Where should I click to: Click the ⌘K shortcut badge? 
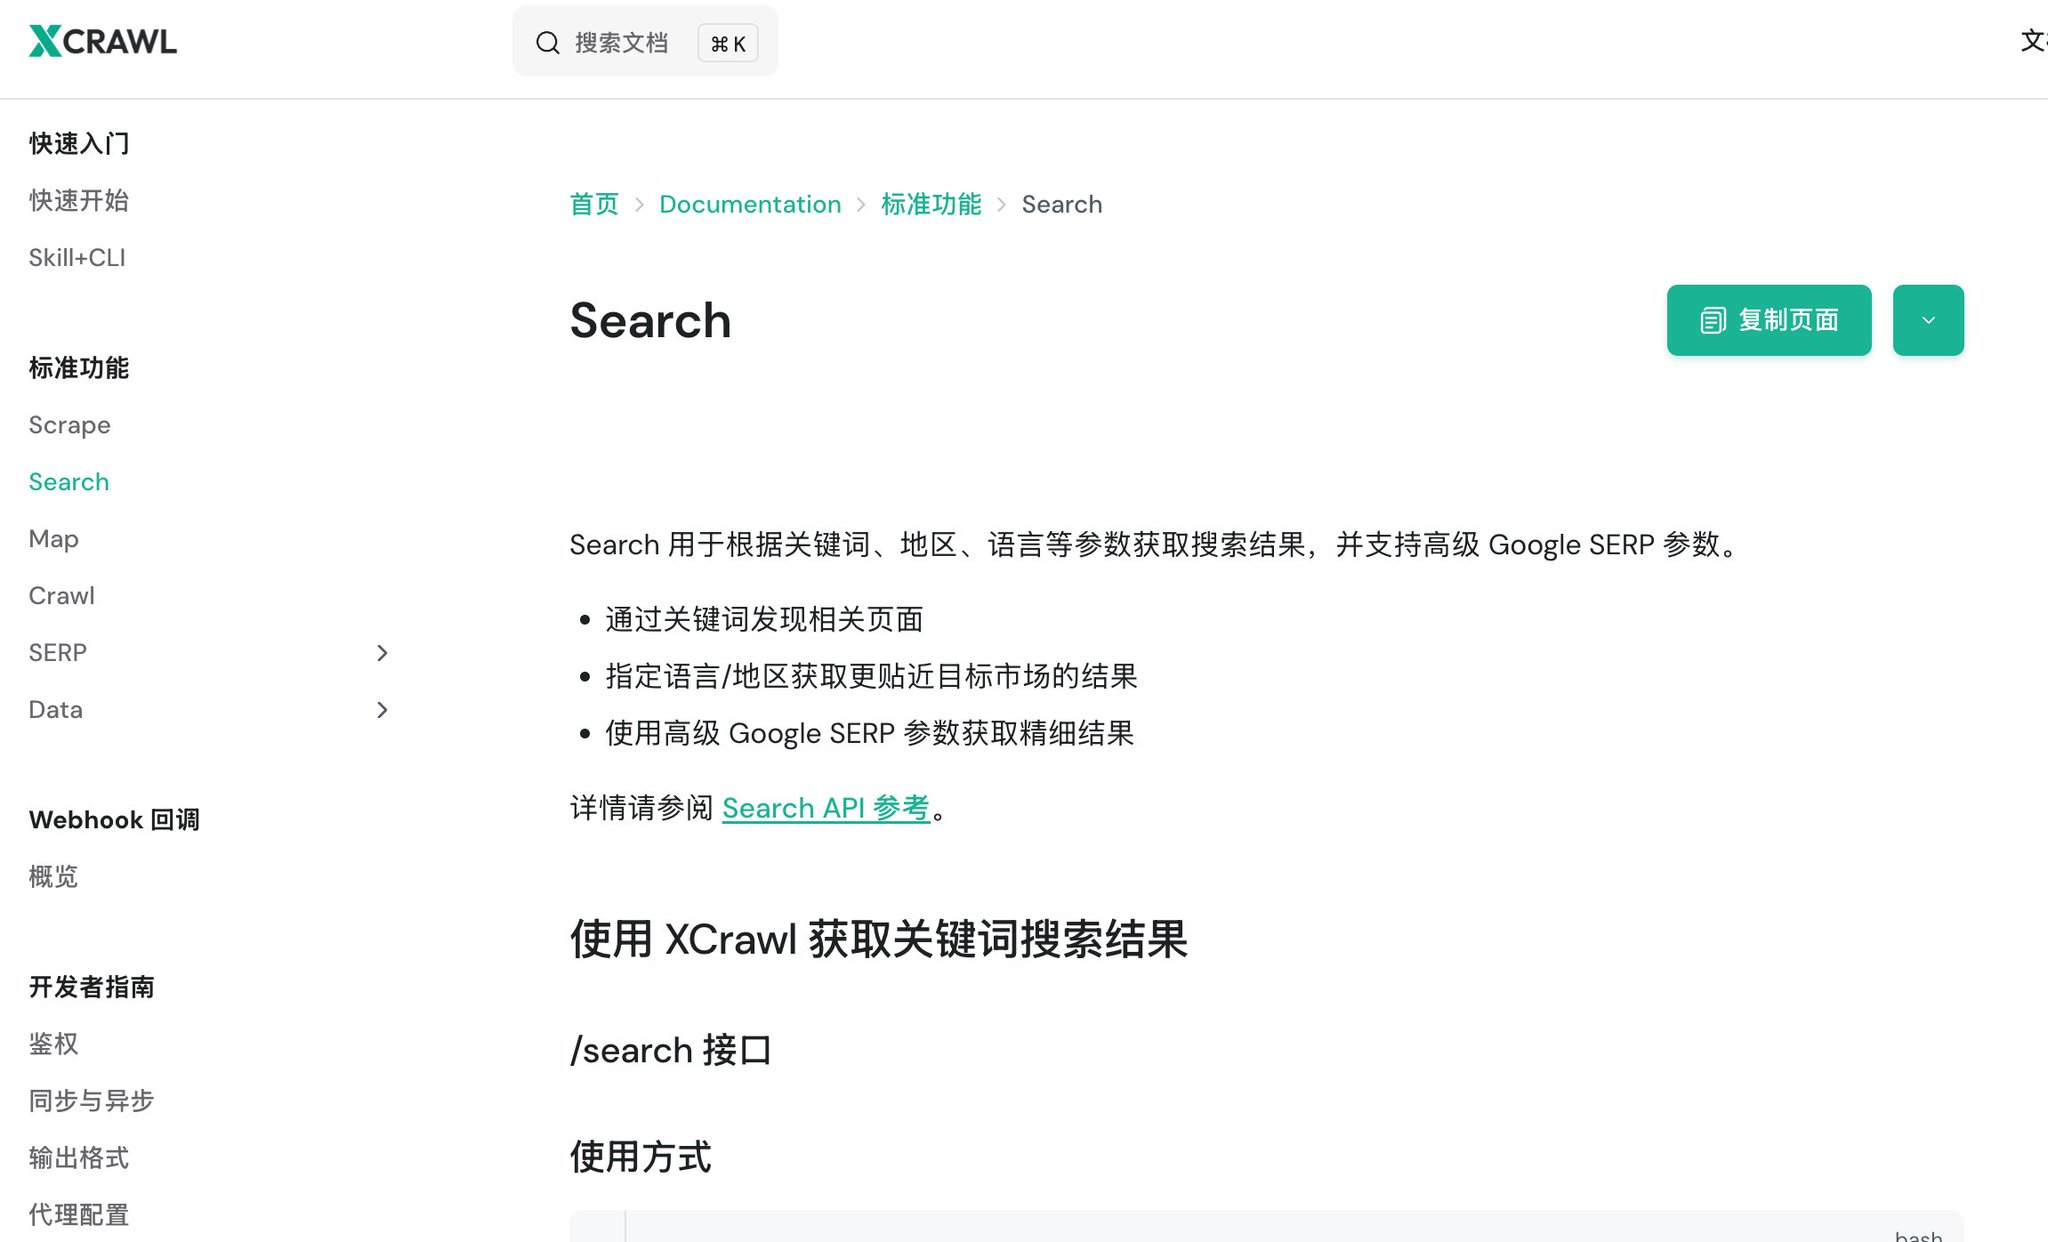[x=728, y=43]
